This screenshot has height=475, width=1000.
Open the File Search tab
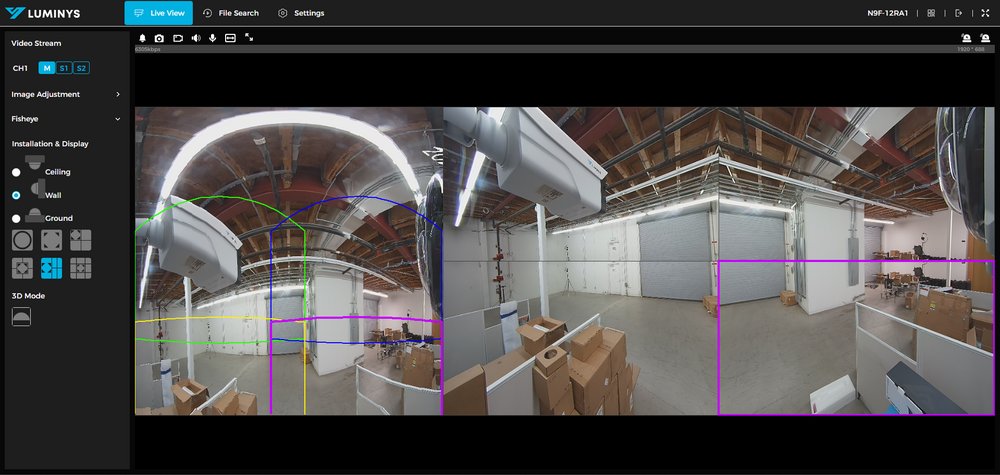[x=230, y=13]
